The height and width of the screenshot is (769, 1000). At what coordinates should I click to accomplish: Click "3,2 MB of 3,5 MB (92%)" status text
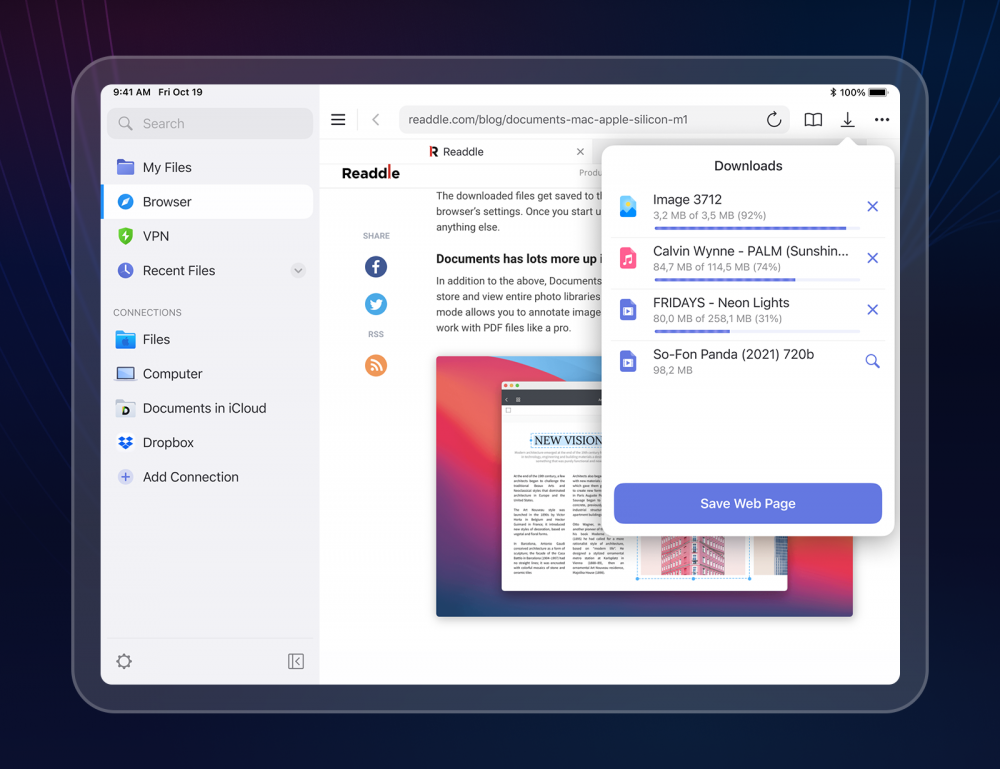click(x=709, y=216)
